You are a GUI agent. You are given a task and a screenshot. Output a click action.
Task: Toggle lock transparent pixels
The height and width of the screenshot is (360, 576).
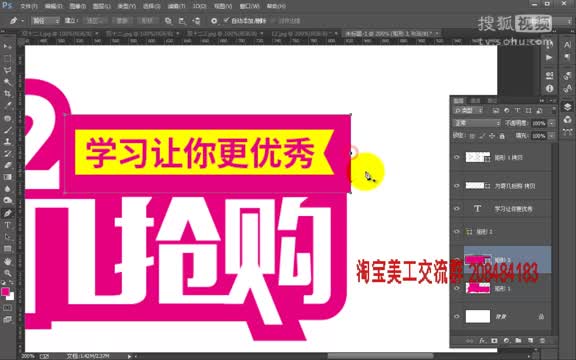coord(472,136)
